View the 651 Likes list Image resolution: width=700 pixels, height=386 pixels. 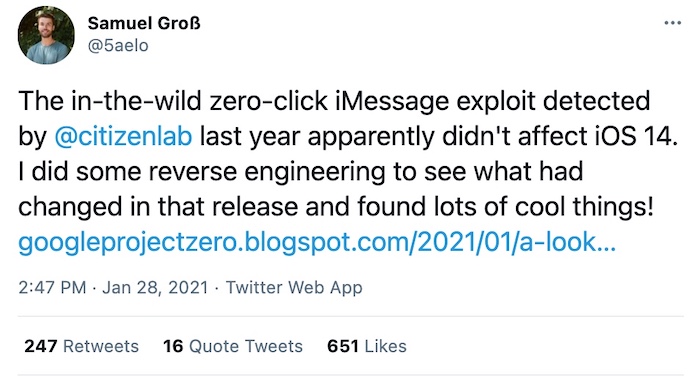tap(367, 346)
